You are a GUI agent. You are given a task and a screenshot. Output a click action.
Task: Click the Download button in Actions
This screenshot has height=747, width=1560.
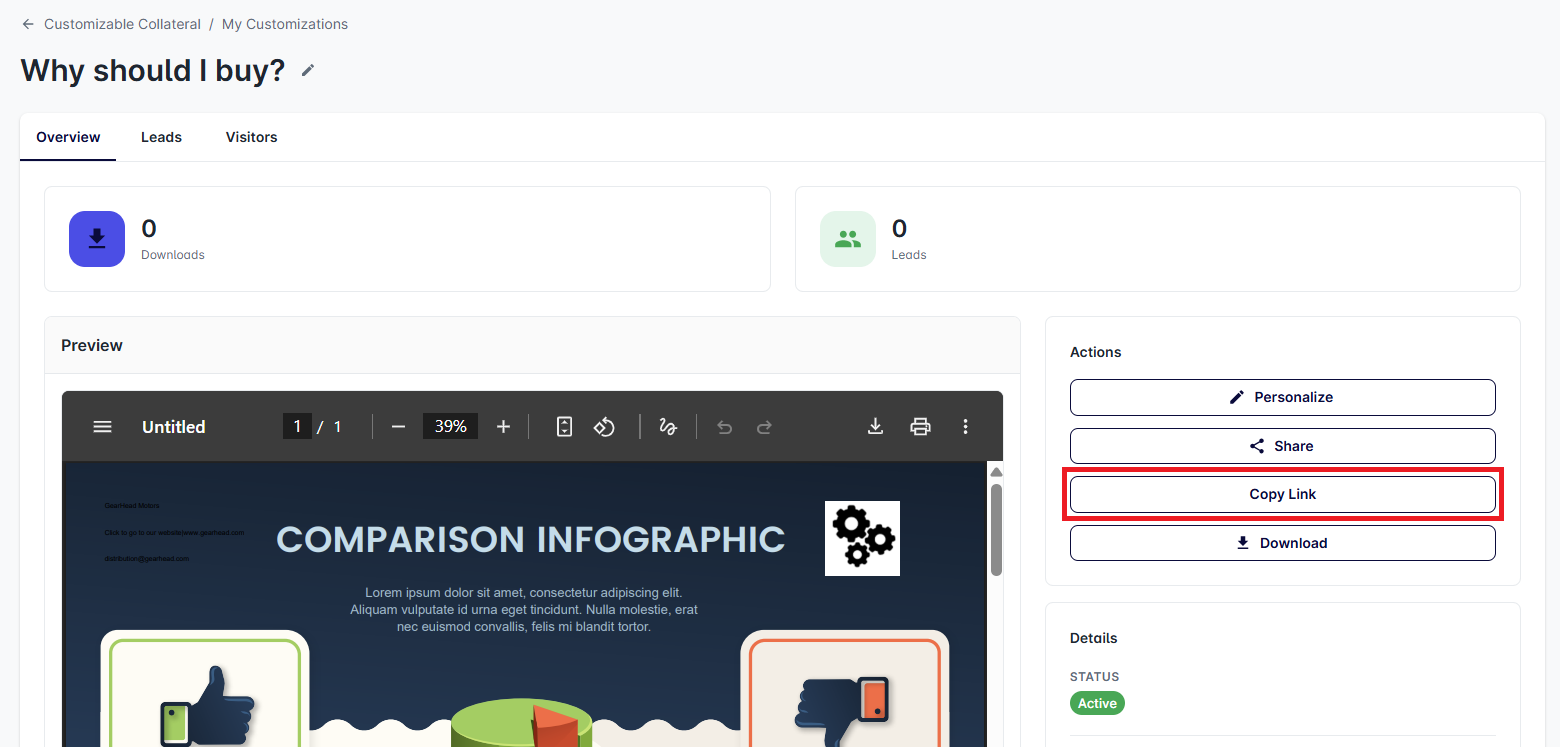[1282, 543]
